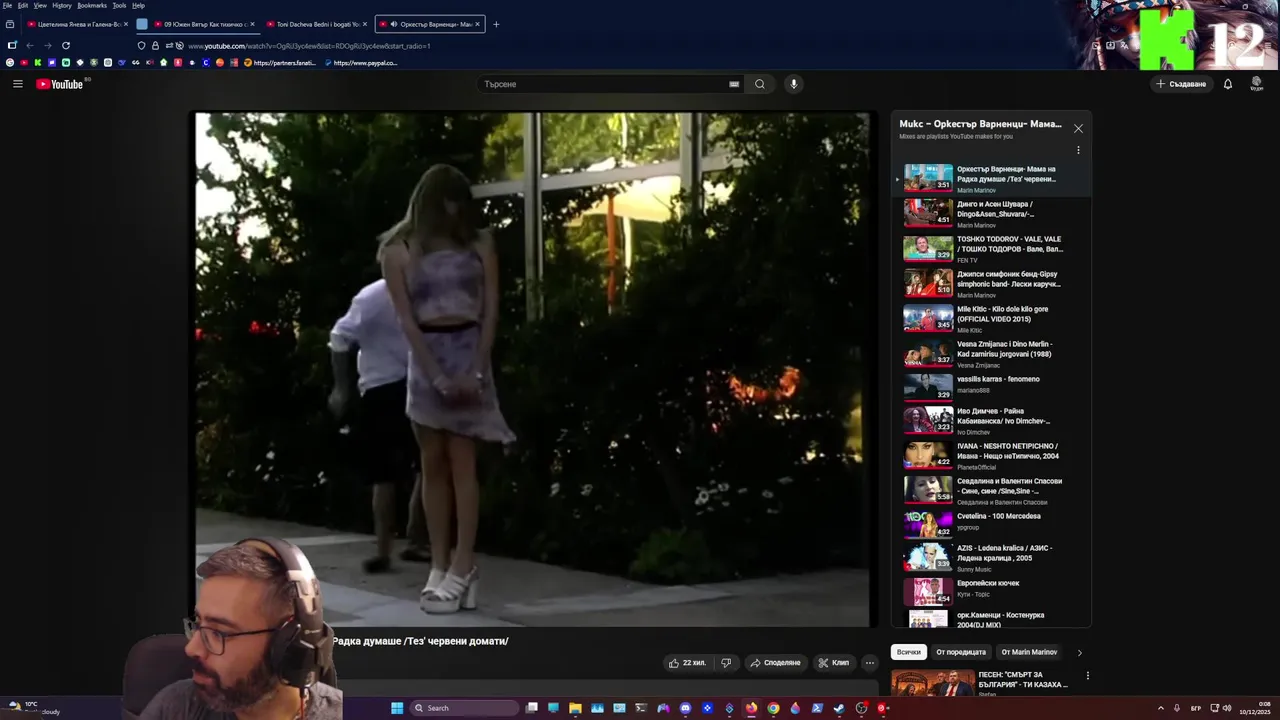Open the YouTube guide hamburger menu
1280x720 pixels.
(17, 84)
